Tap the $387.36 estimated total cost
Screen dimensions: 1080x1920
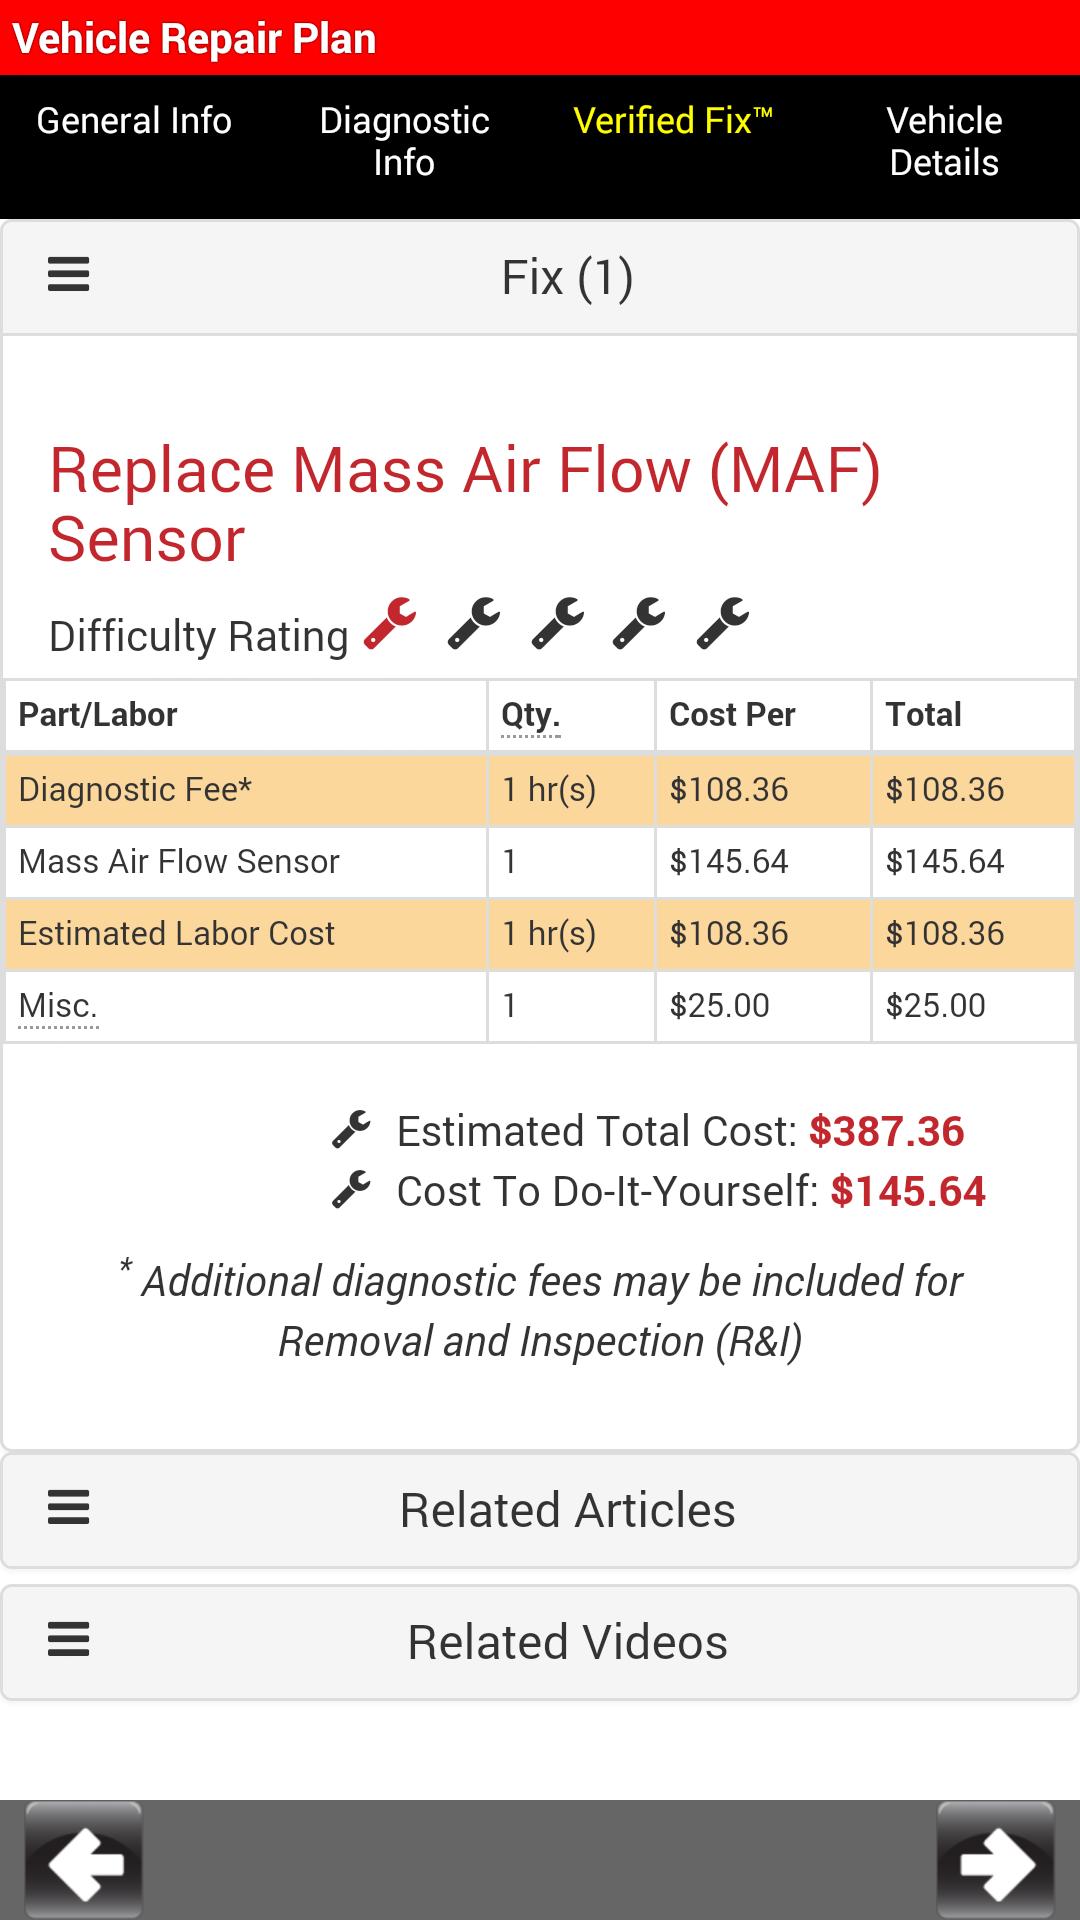pyautogui.click(x=886, y=1131)
